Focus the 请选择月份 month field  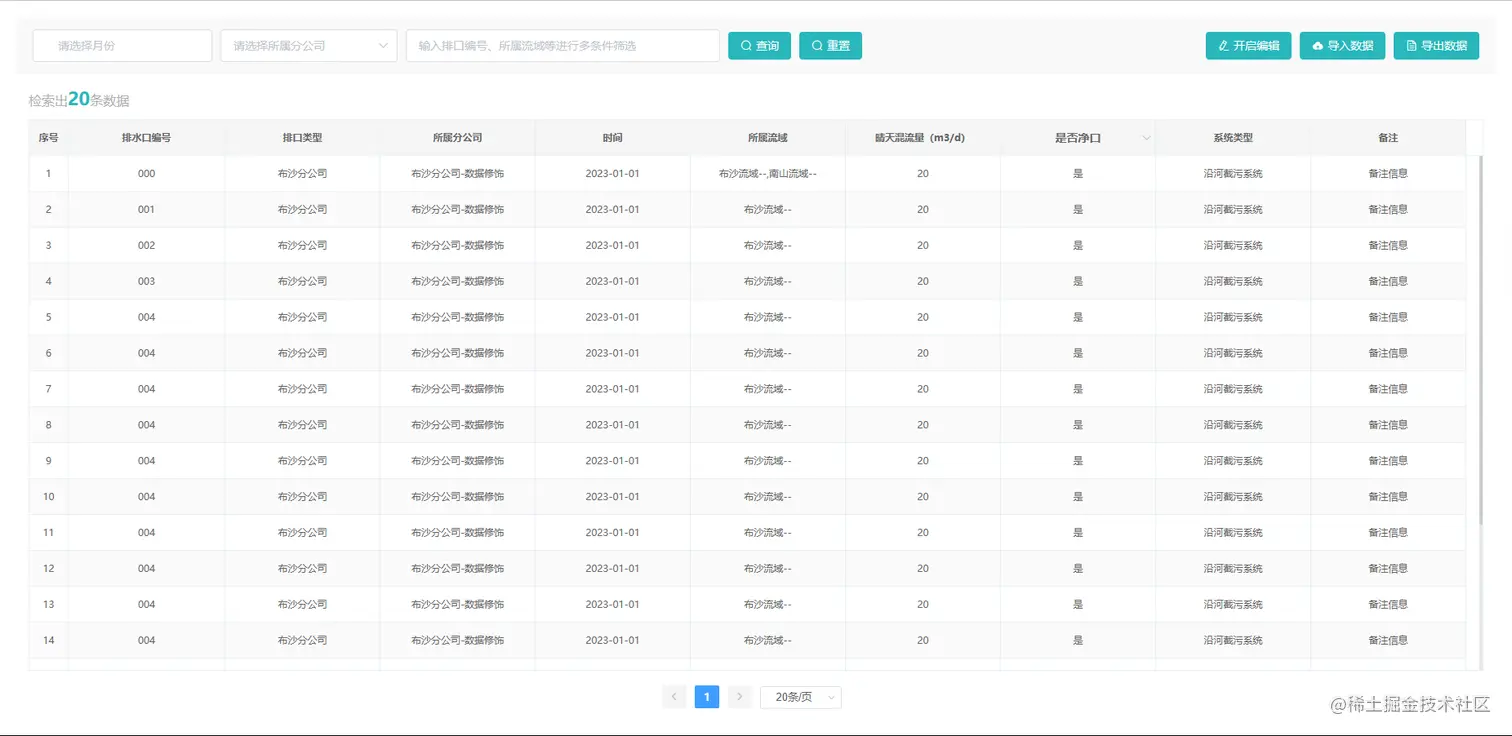(x=122, y=46)
